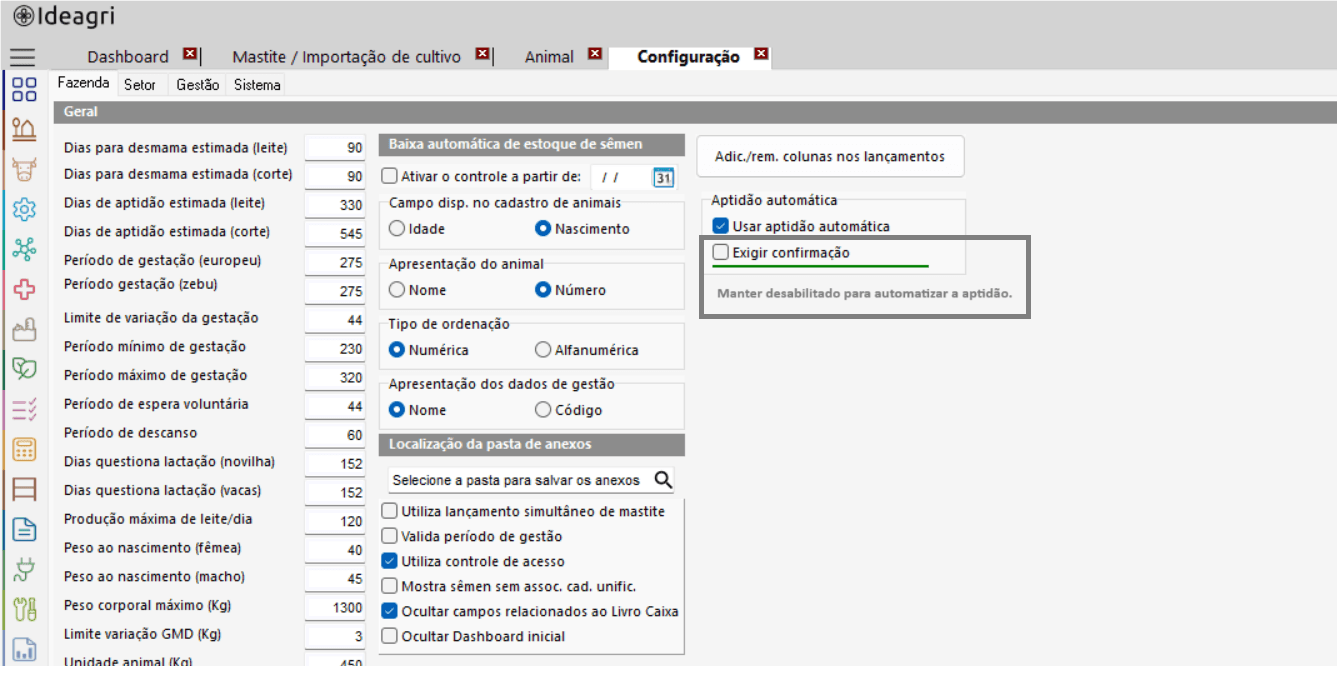
Task: Enable Utiliza lançamento simultâneo de mastite
Action: (390, 511)
